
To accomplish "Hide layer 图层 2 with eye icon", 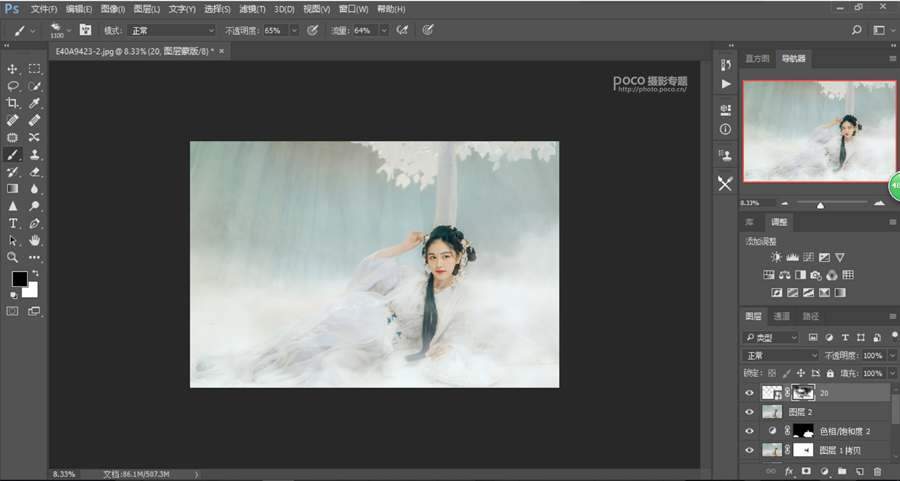I will click(x=749, y=412).
